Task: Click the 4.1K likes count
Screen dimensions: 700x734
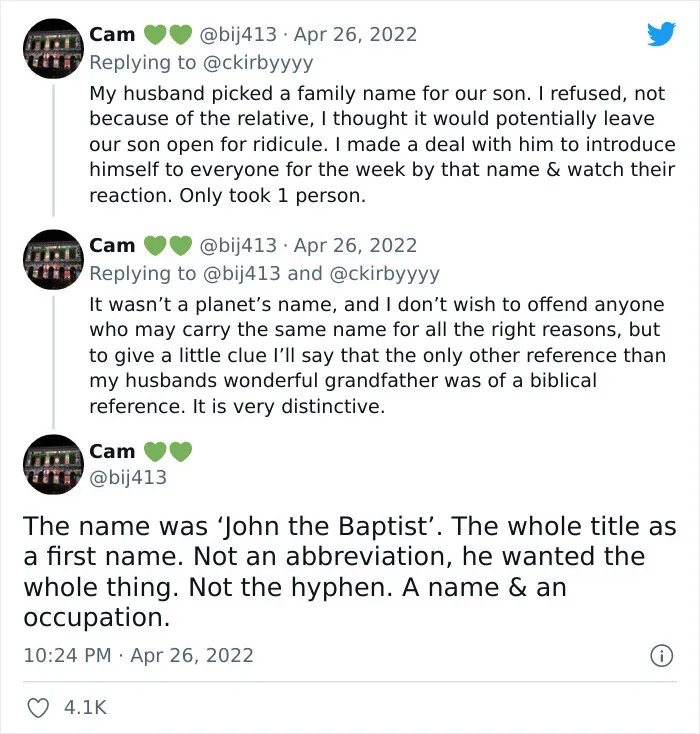Action: pos(85,707)
